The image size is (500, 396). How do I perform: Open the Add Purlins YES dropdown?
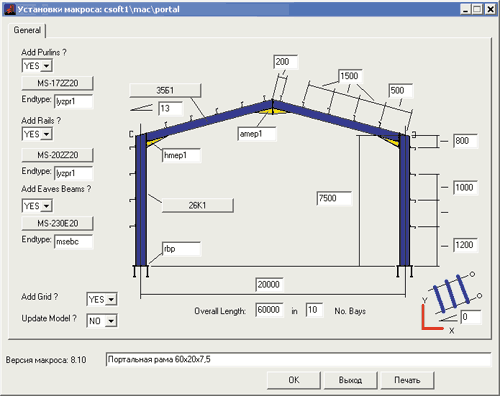(x=46, y=66)
